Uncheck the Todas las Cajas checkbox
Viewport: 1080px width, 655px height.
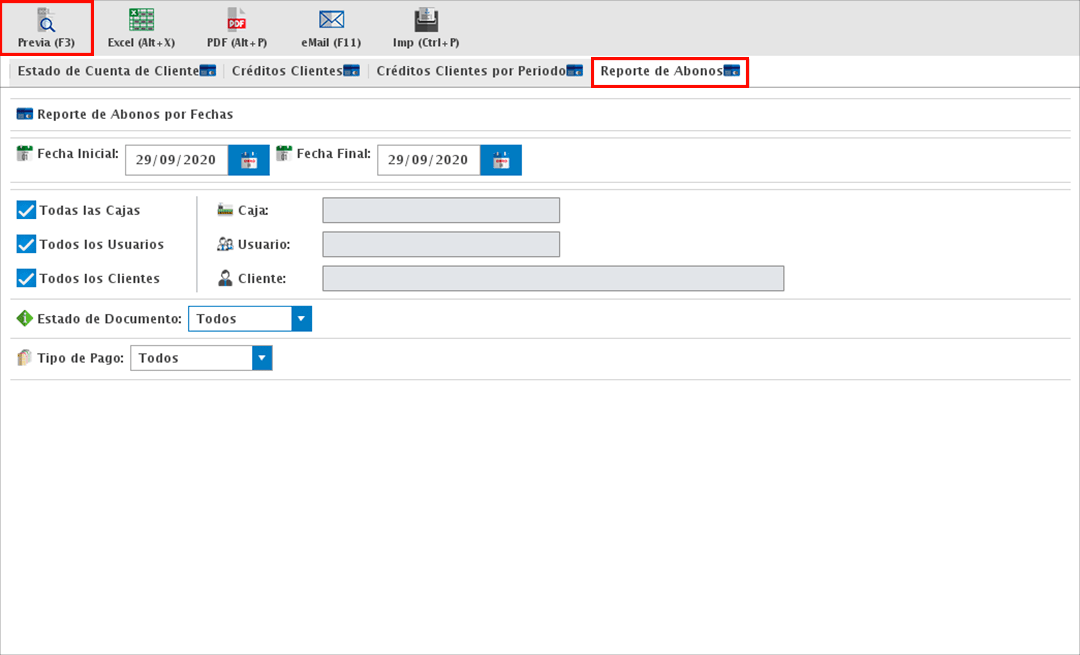pos(27,210)
